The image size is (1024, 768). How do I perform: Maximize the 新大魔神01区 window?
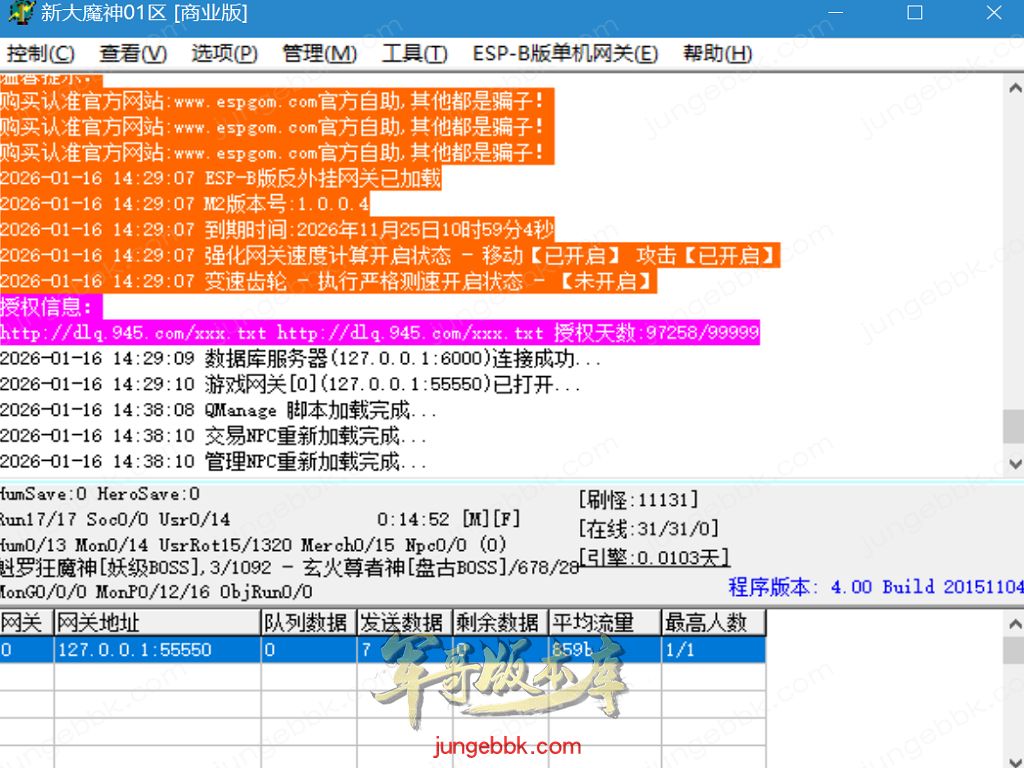[914, 14]
